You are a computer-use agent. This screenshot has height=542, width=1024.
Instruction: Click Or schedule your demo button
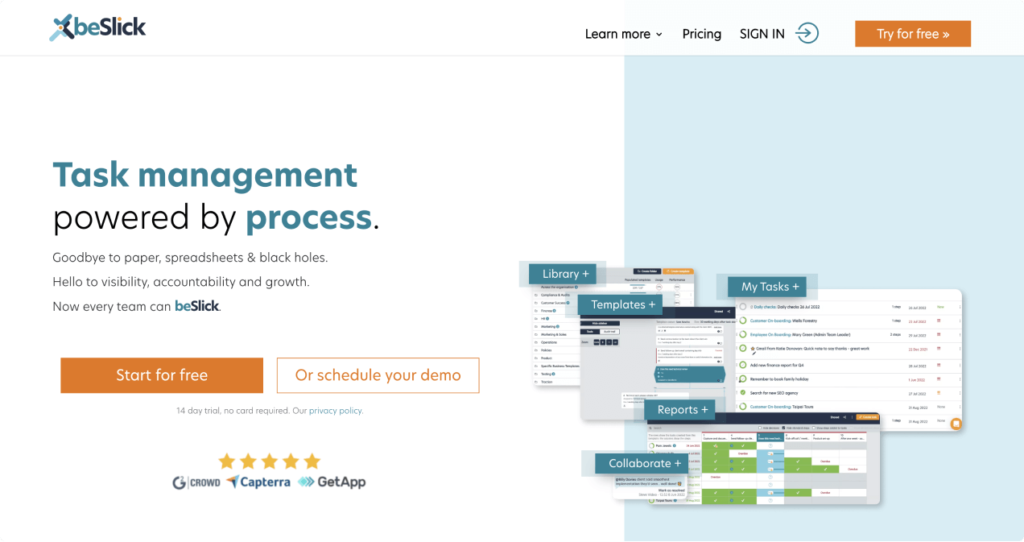(x=378, y=375)
